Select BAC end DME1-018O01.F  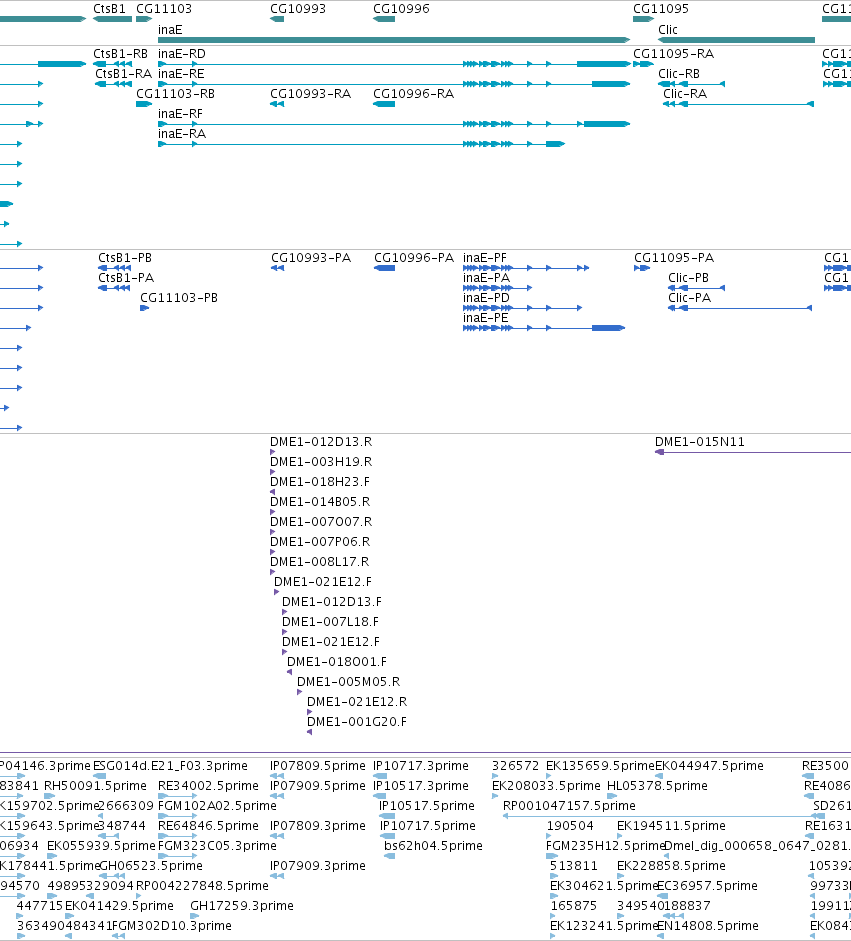[289, 672]
